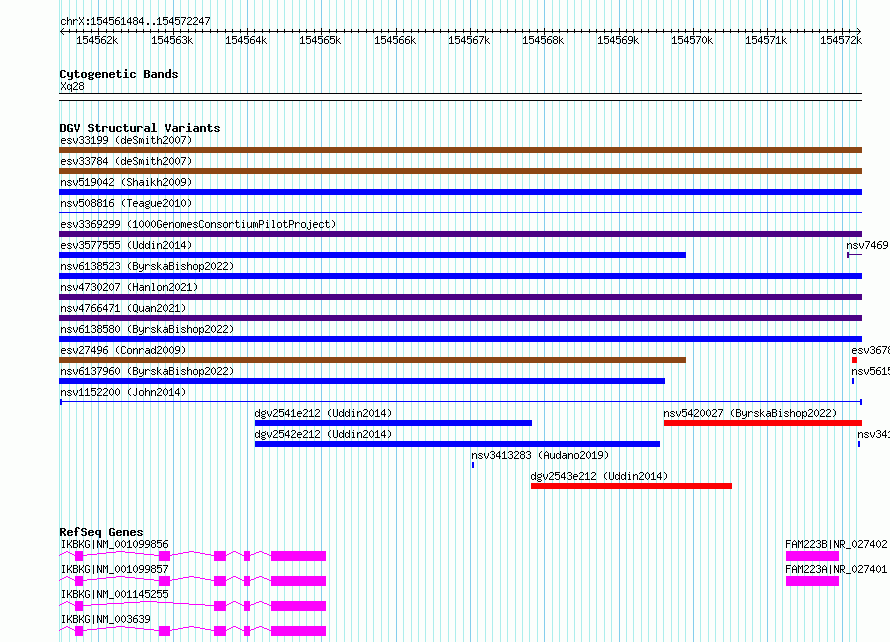Open the FAM223B|NR_027402 gene block
Image resolution: width=890 pixels, height=642 pixels.
click(x=812, y=556)
